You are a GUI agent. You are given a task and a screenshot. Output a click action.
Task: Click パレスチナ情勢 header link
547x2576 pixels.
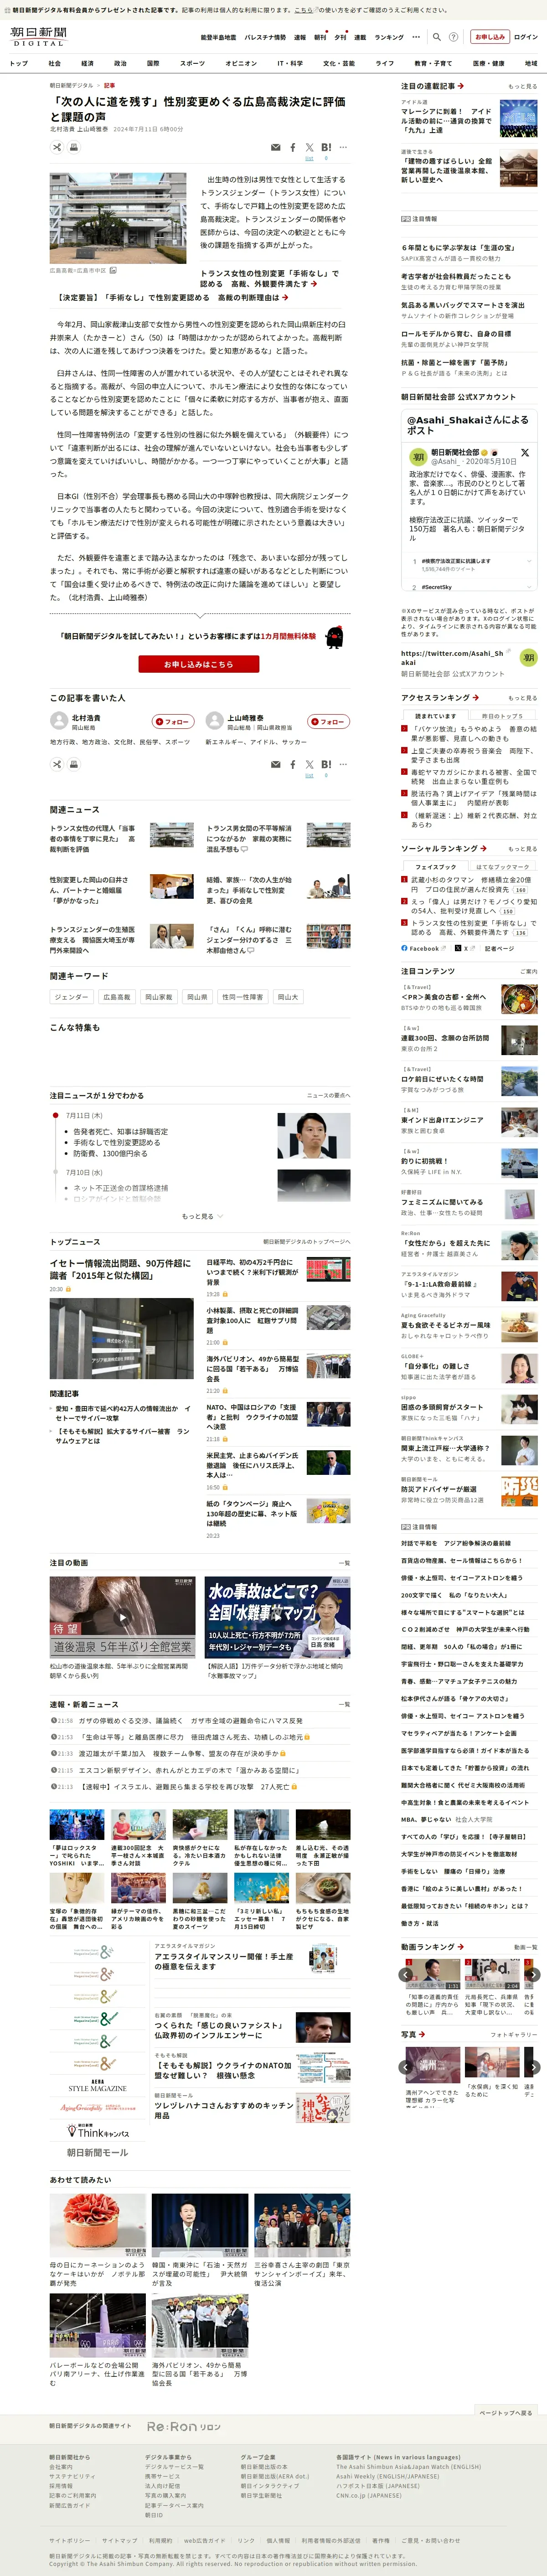coord(265,37)
